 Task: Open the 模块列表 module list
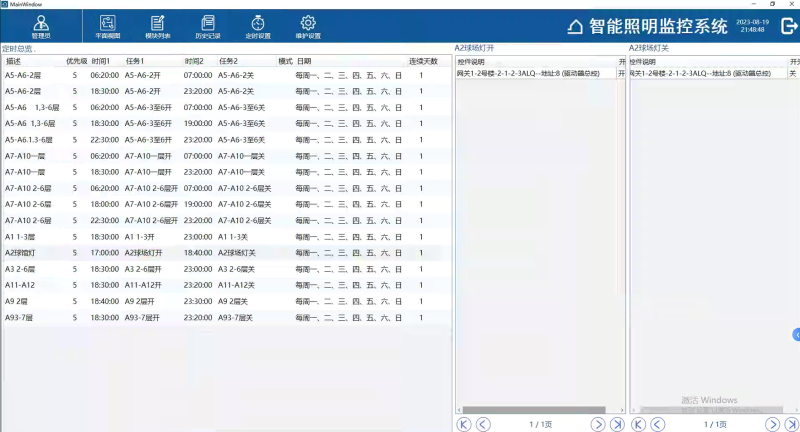(158, 26)
